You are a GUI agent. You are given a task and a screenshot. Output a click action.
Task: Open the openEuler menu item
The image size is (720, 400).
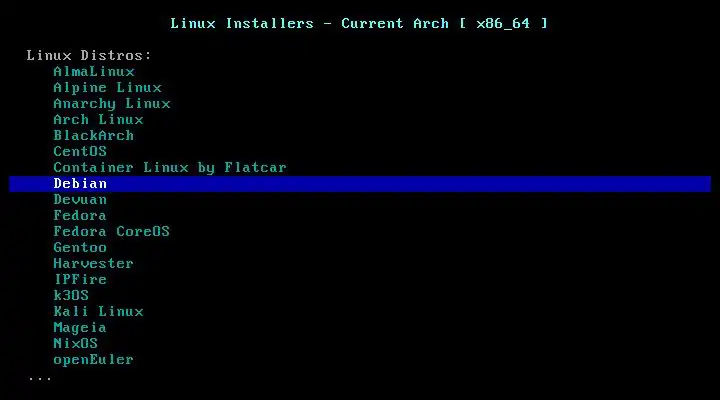pyautogui.click(x=94, y=360)
